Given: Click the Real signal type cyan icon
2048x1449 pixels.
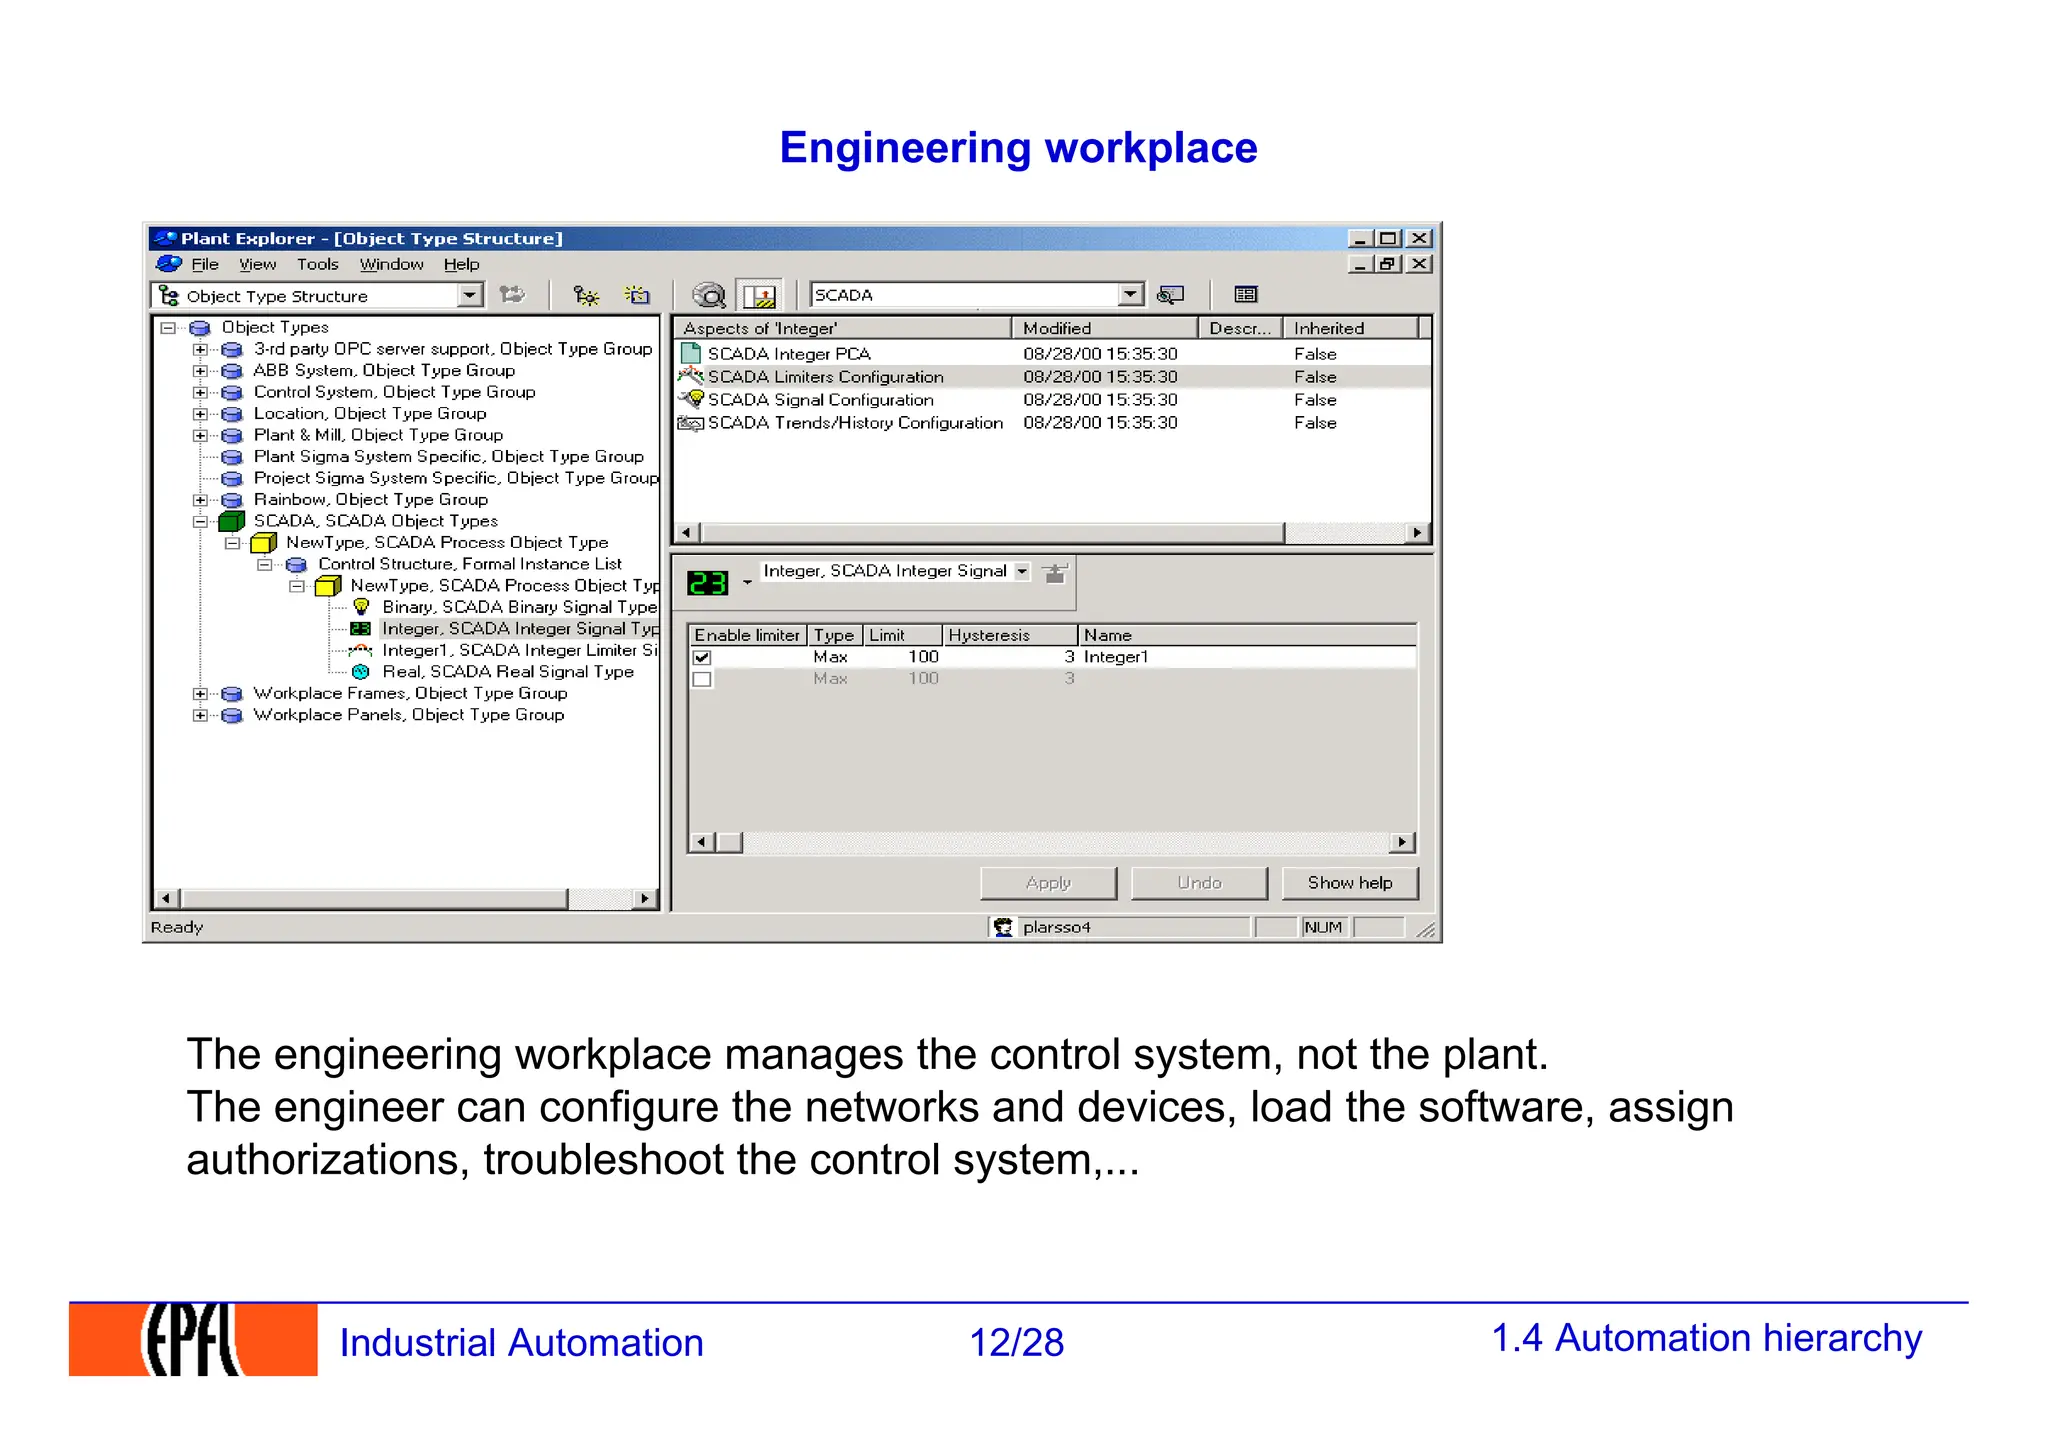Looking at the screenshot, I should point(361,672).
